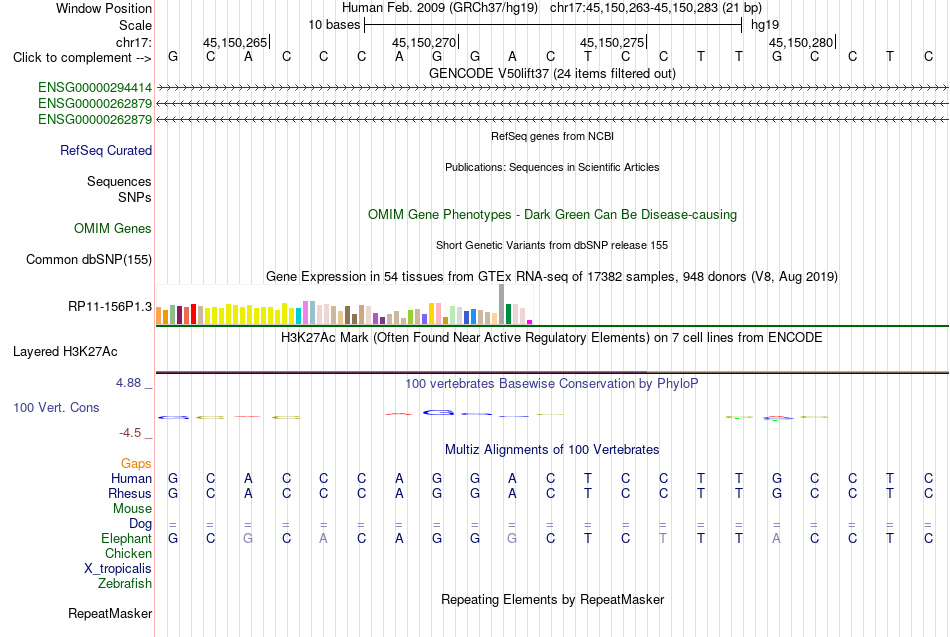The image size is (950, 637).
Task: Click 'Basewise Conservation by PhyloP' title
Action: [x=552, y=384]
